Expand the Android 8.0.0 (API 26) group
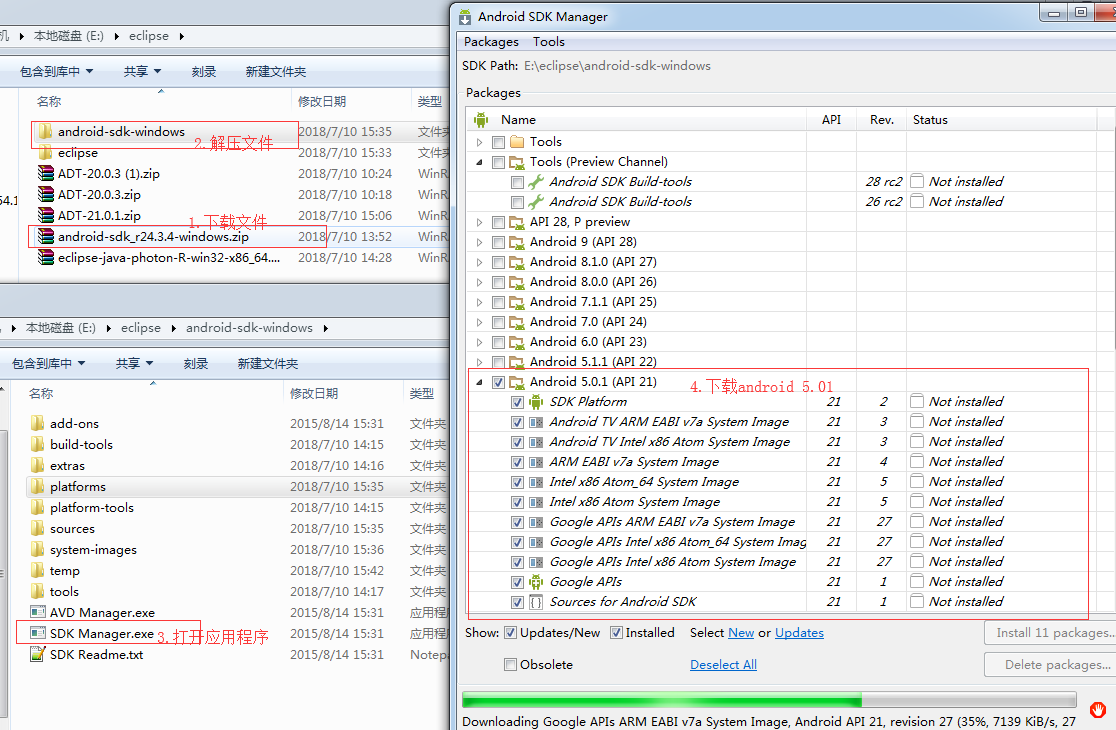This screenshot has height=730, width=1116. (x=480, y=282)
